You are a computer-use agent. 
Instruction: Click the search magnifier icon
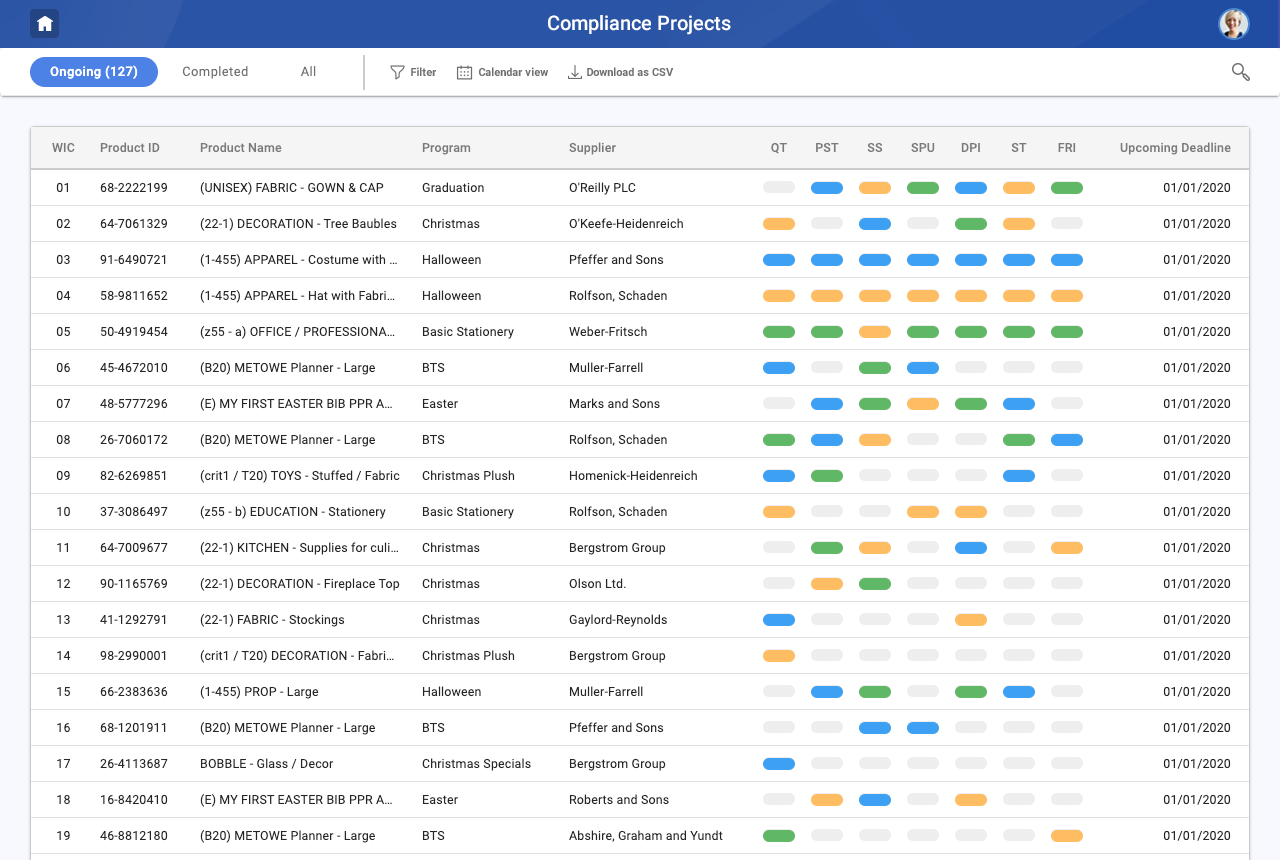coord(1240,72)
